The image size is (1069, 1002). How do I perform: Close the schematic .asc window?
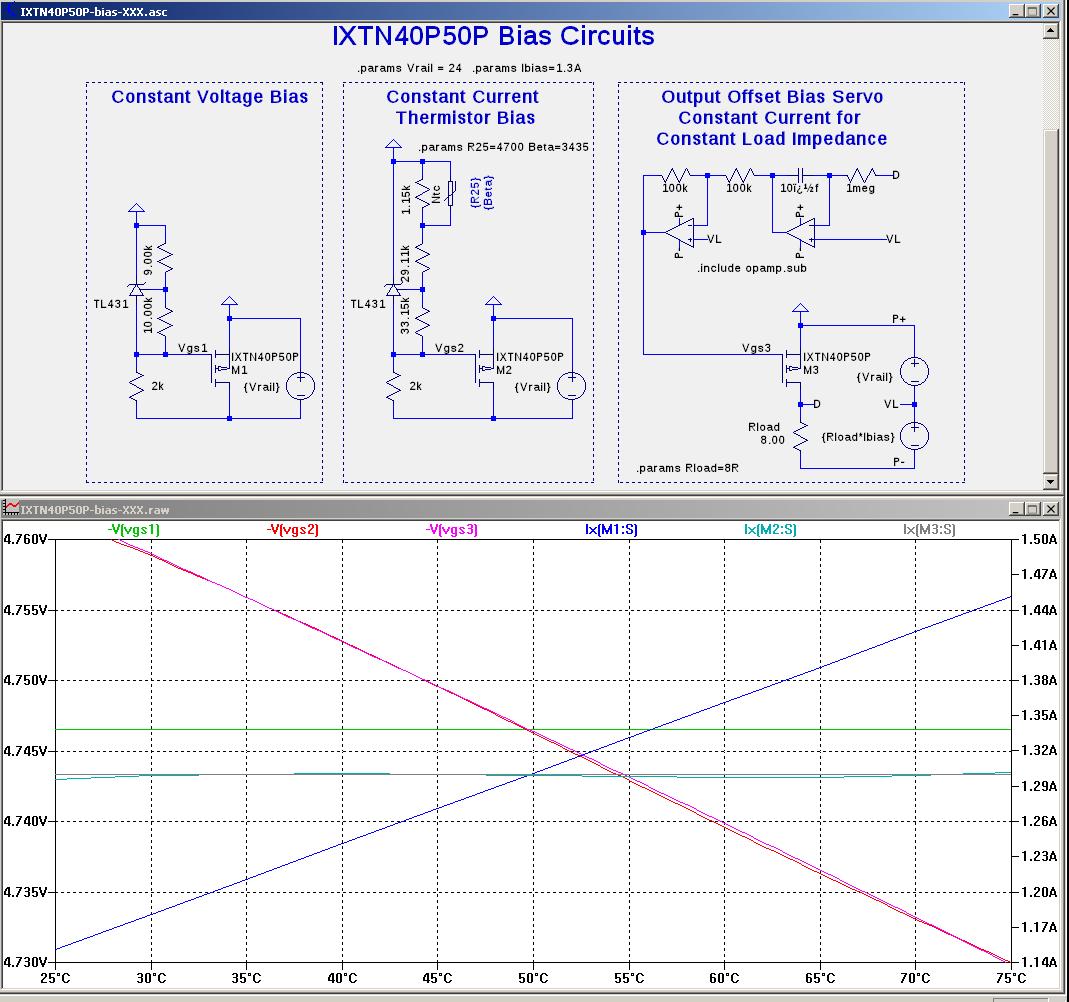(x=1051, y=11)
